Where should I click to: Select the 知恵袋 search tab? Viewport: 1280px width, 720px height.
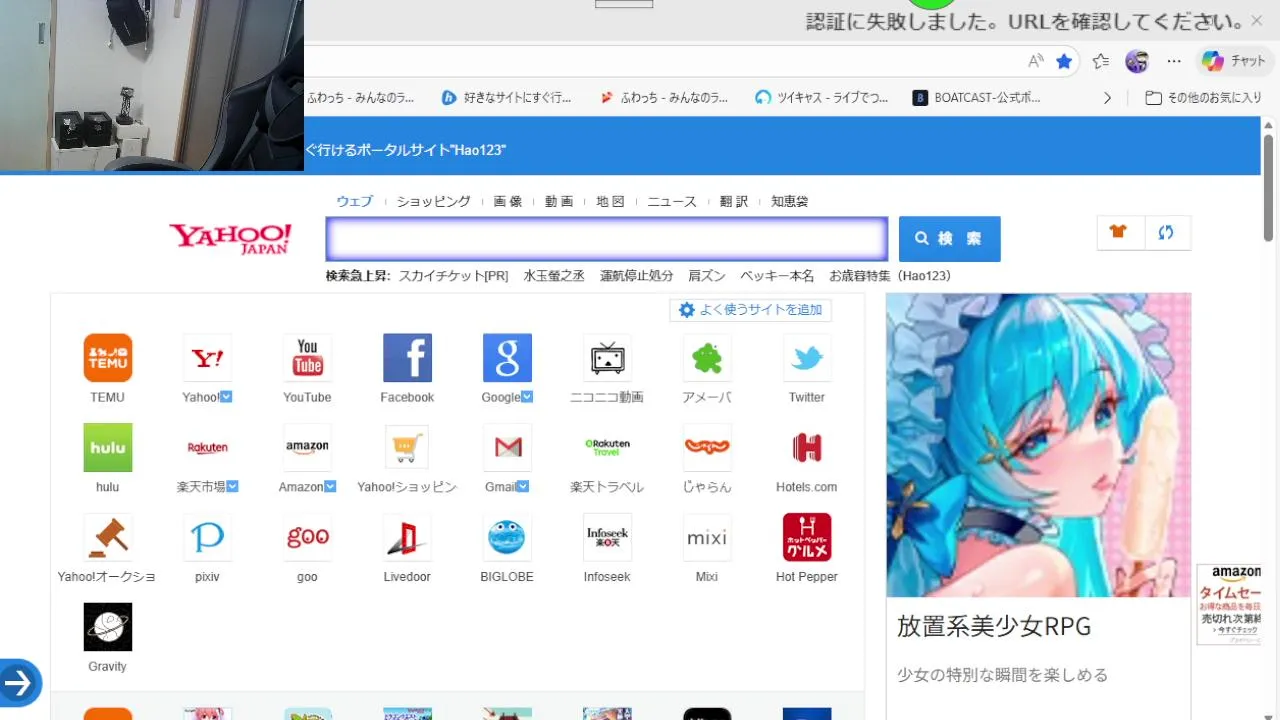(789, 201)
